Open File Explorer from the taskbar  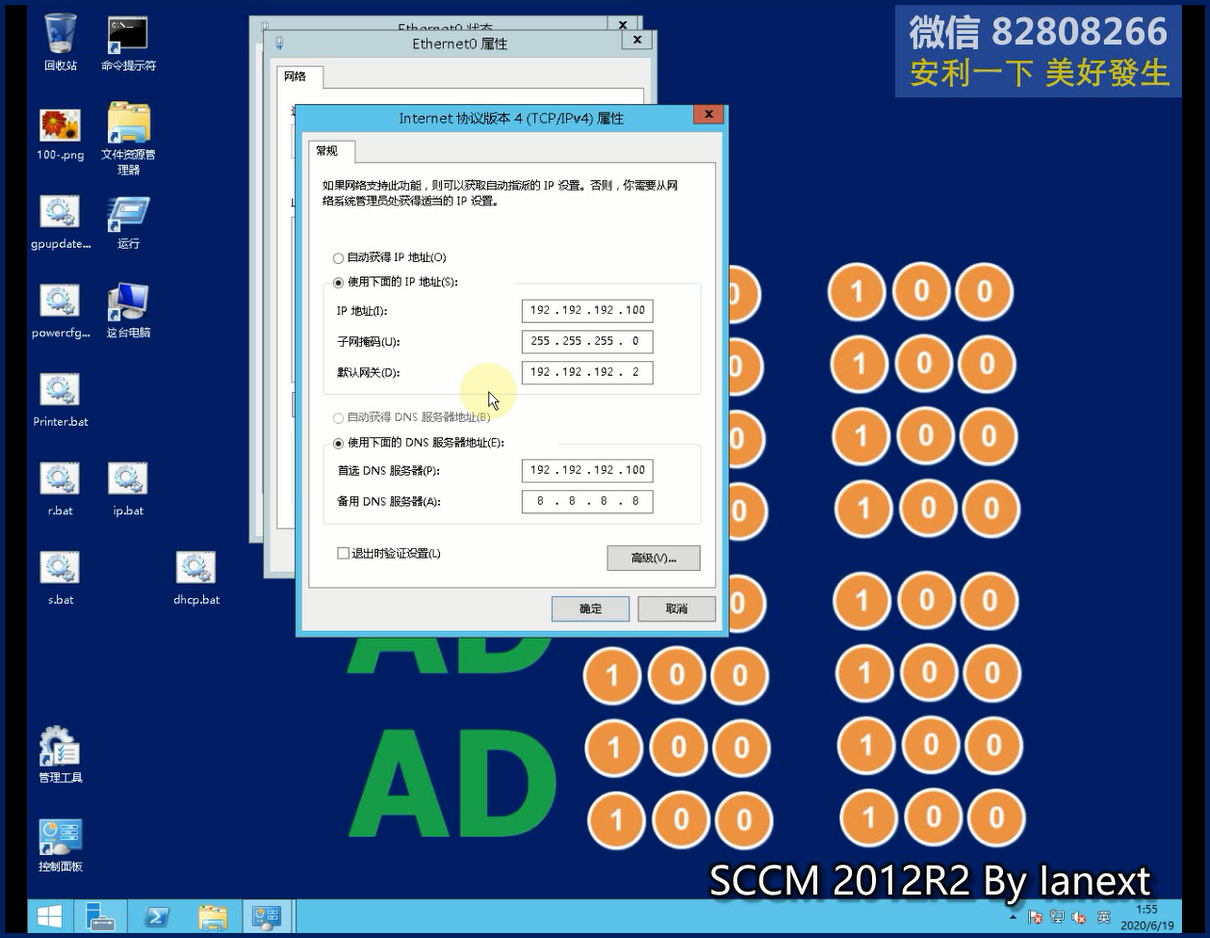pyautogui.click(x=212, y=916)
